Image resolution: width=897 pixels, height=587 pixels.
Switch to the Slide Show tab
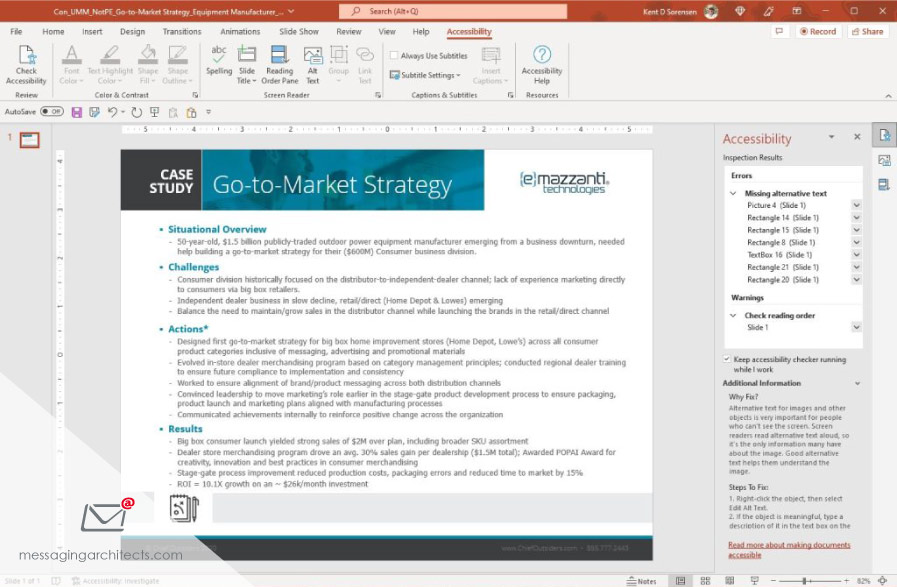pyautogui.click(x=299, y=31)
